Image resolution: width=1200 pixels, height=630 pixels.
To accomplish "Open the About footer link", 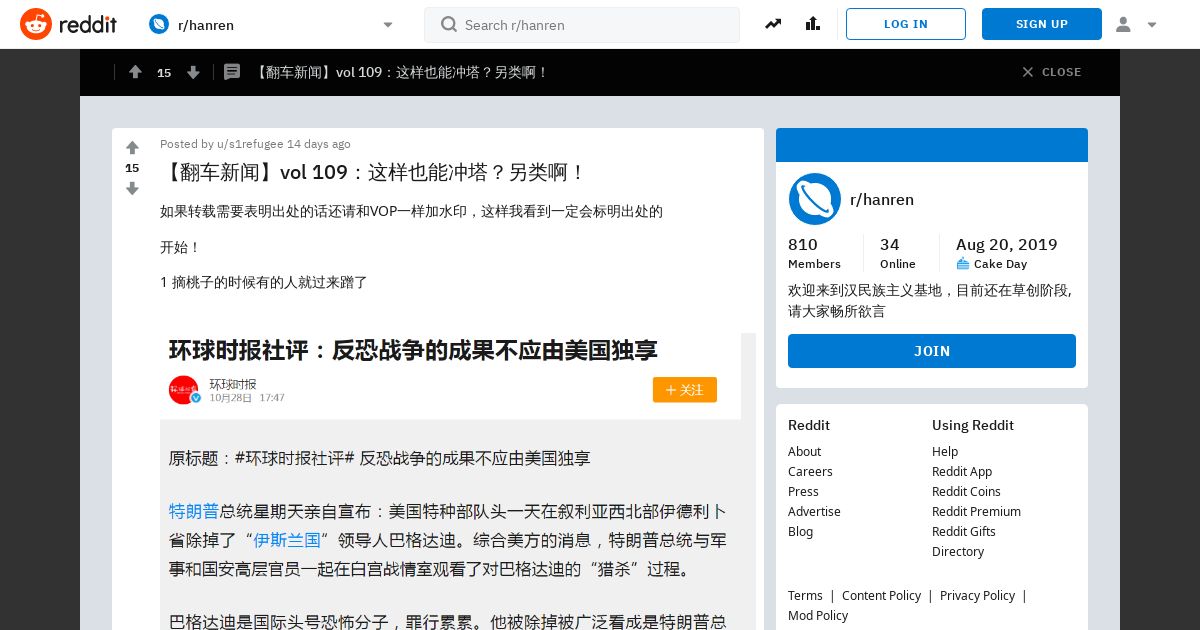I will pos(804,451).
